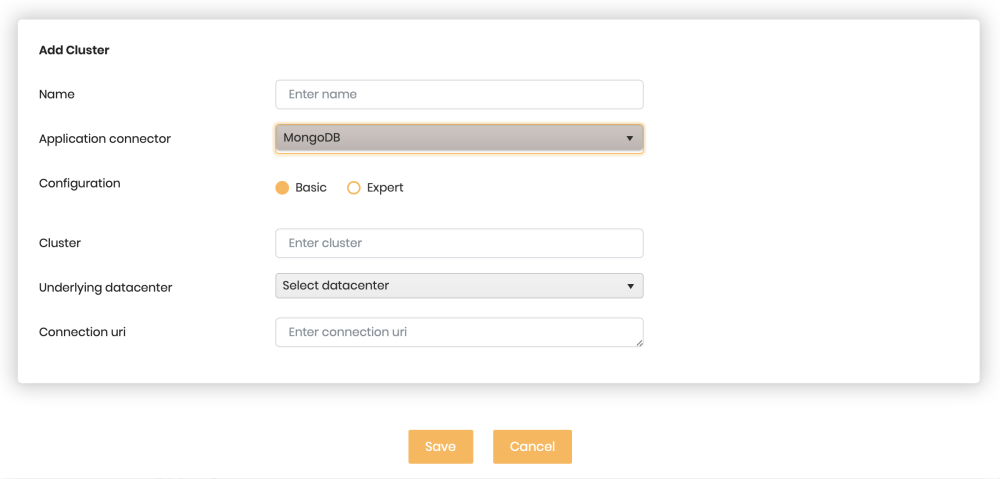Click the Underlying datacenter label
The image size is (1000, 479).
coord(106,288)
